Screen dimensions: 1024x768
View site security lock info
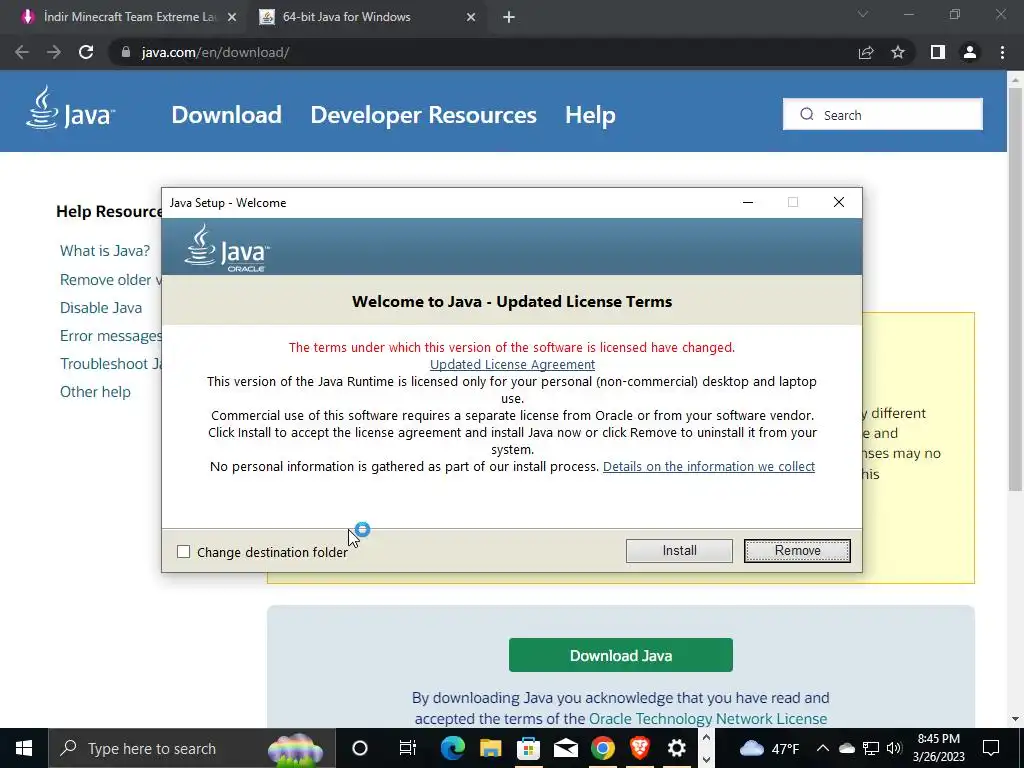click(x=125, y=52)
